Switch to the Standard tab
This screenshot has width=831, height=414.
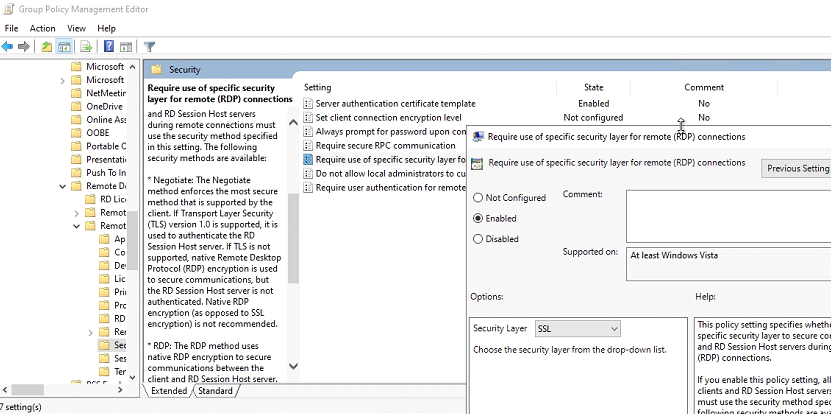215,391
